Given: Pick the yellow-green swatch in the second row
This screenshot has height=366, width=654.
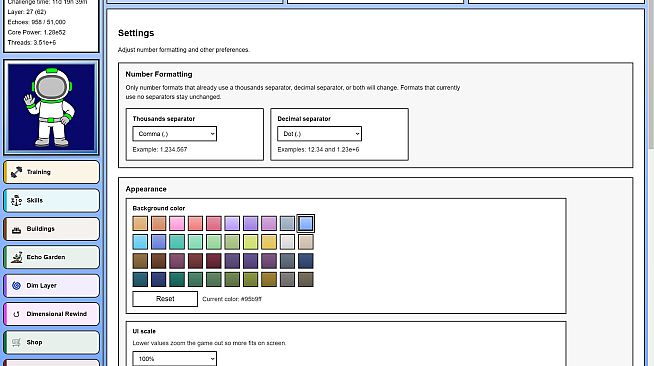Looking at the screenshot, I should pos(250,242).
